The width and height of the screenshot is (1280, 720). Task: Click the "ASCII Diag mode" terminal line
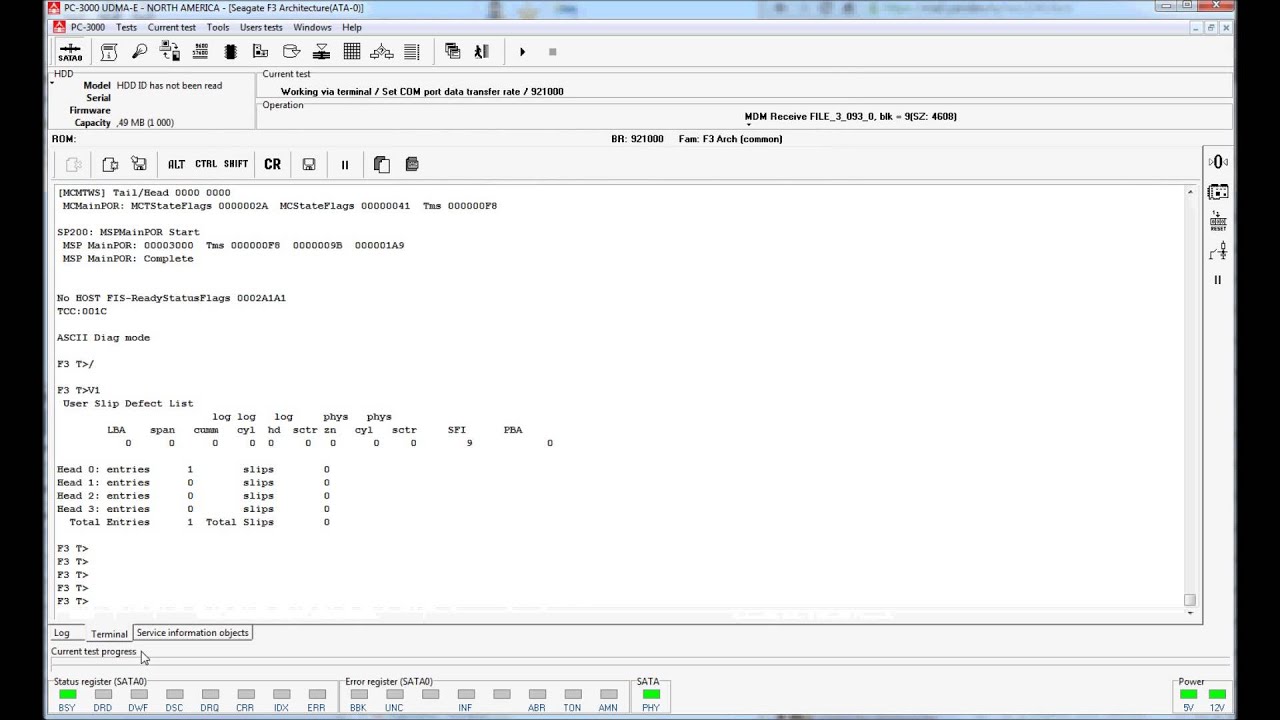tap(104, 338)
